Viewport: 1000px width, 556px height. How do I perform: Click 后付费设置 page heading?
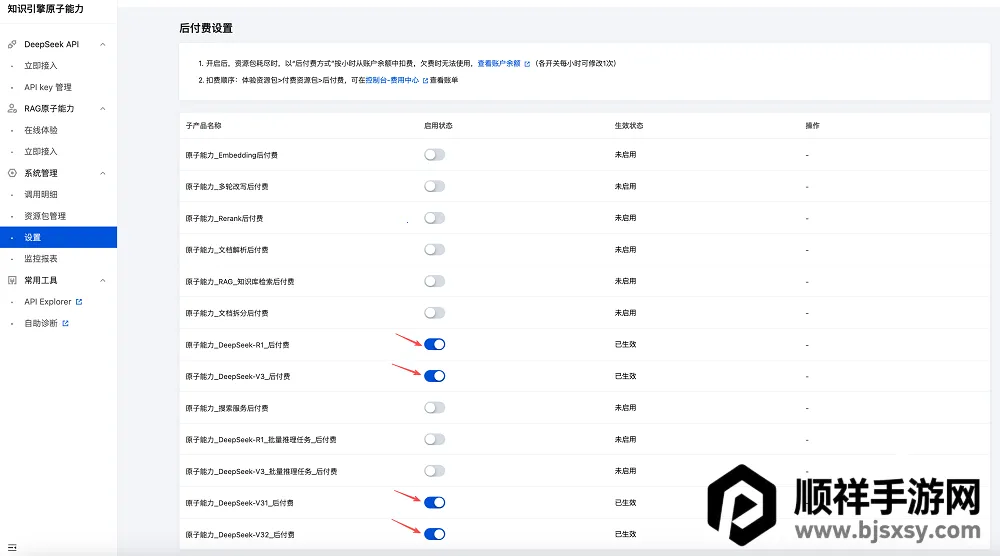click(206, 28)
